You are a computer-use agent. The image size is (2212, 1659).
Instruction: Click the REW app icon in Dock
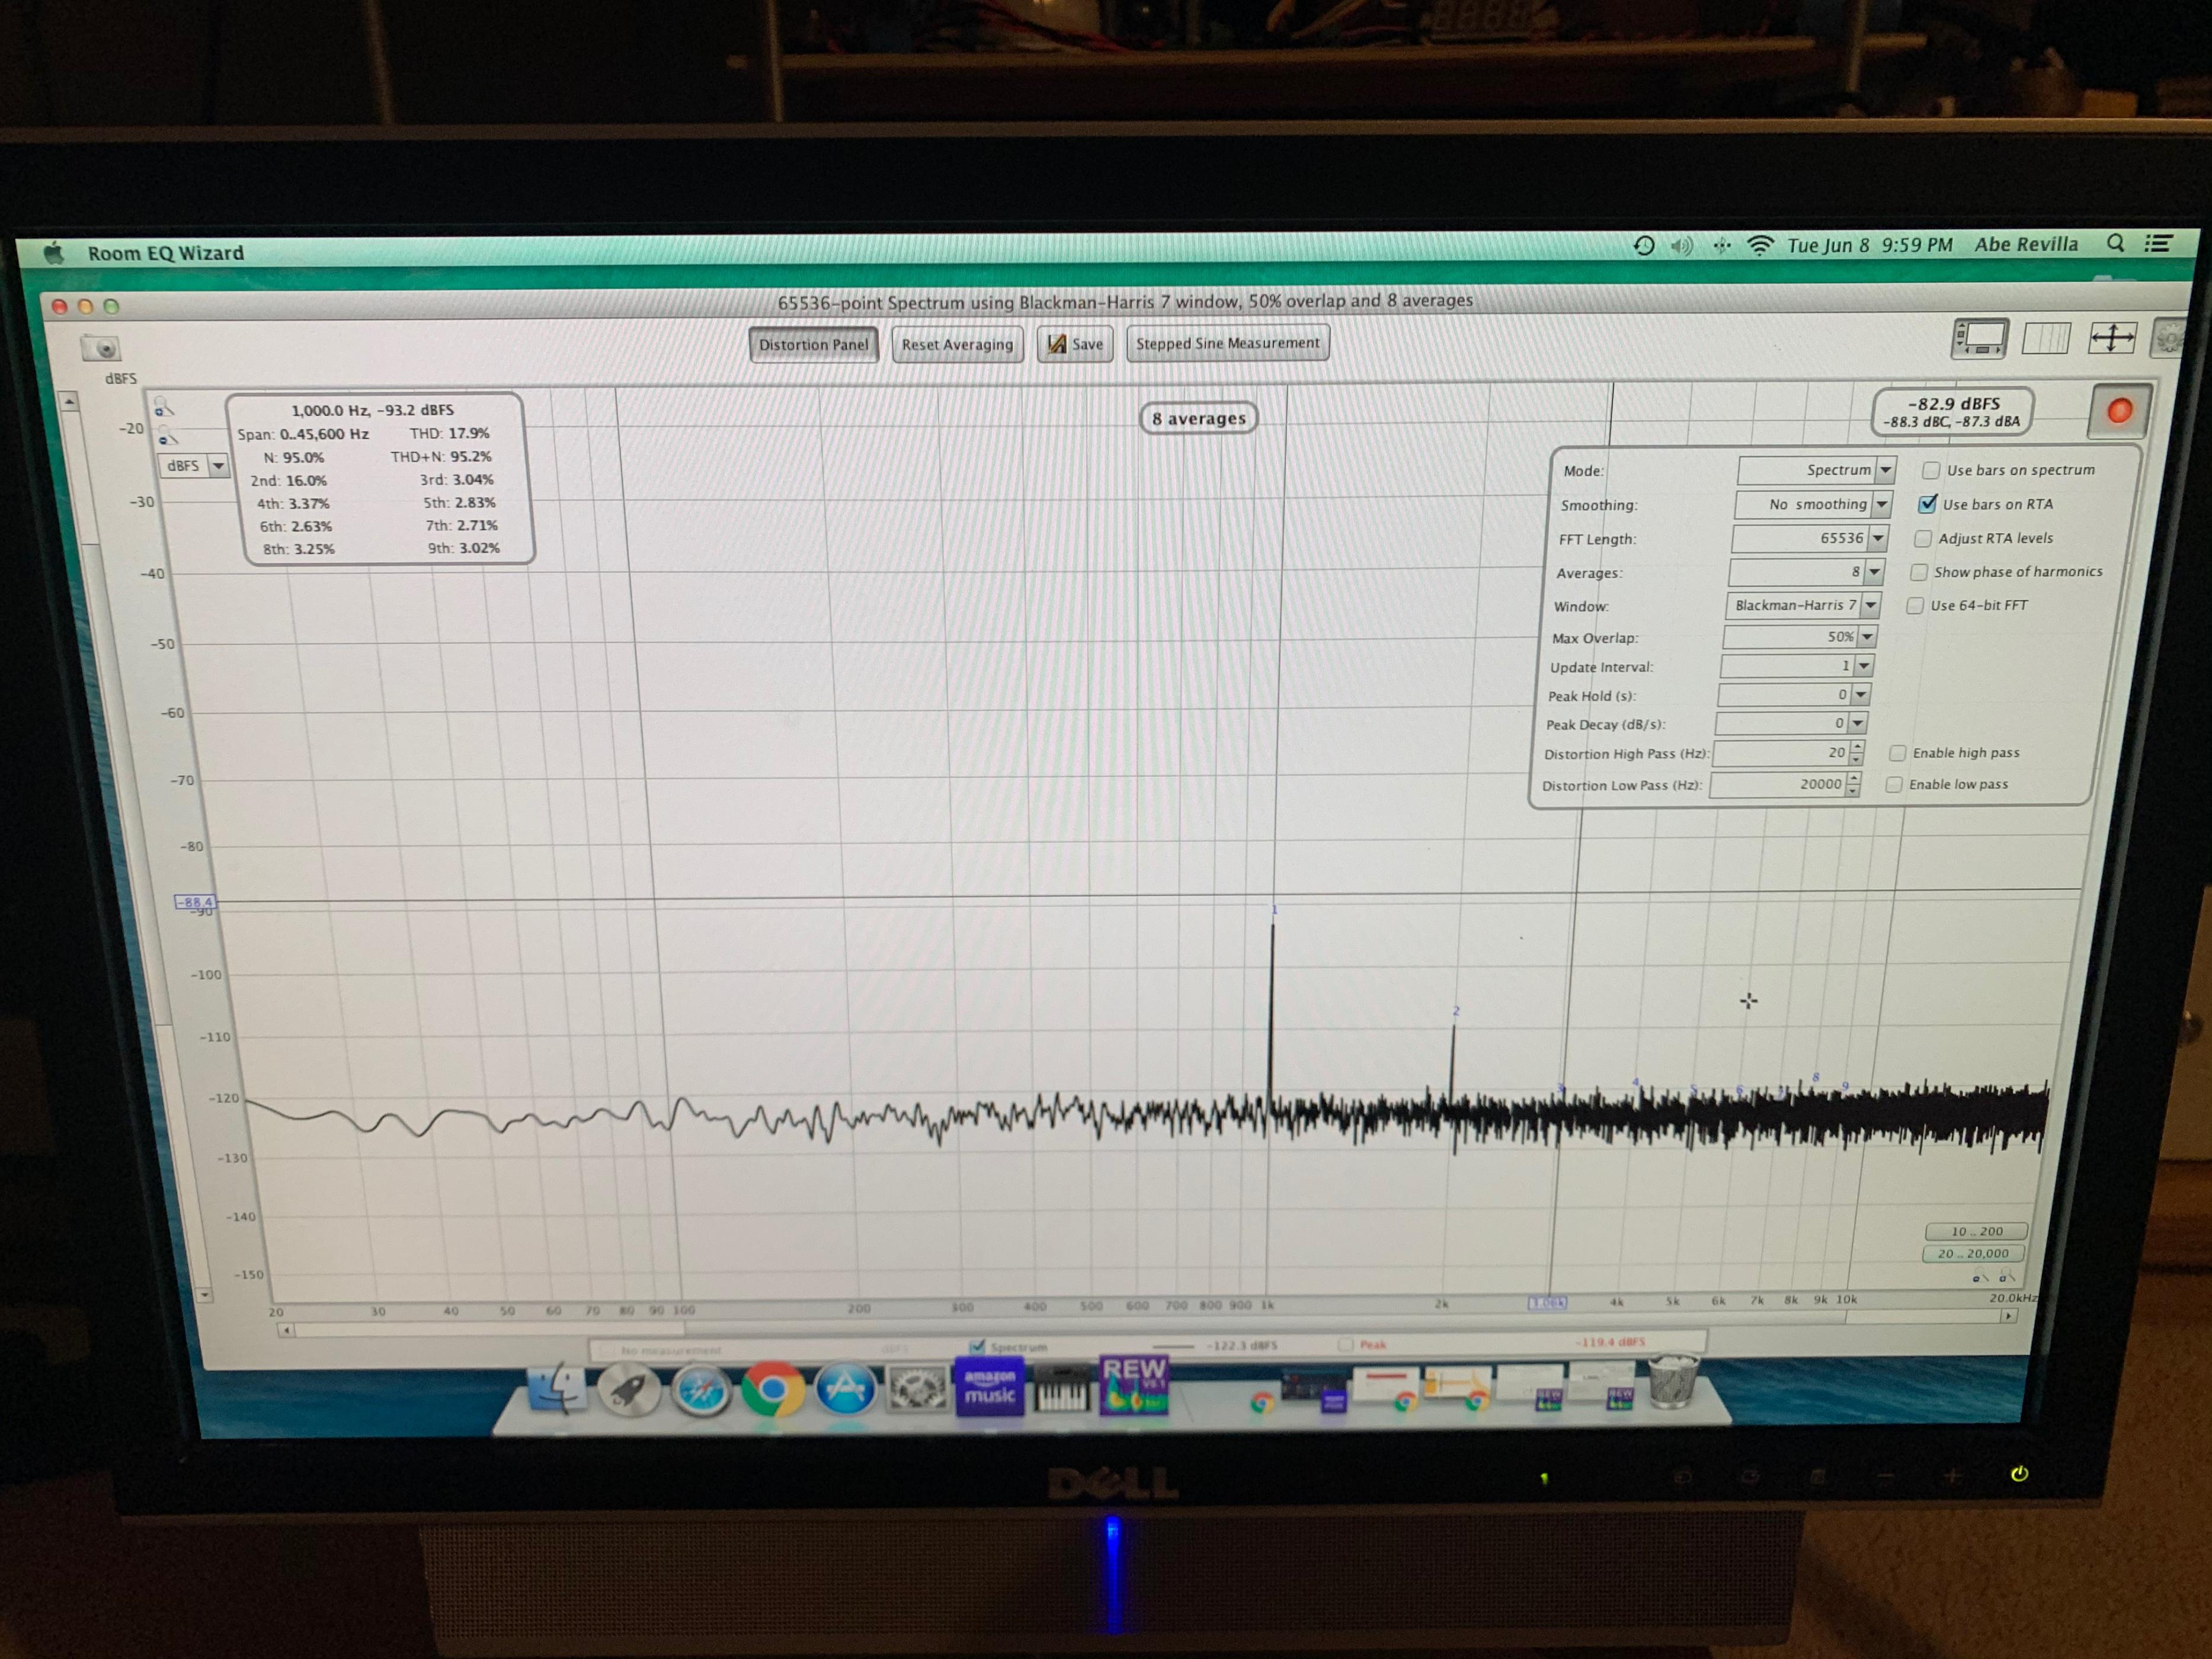click(x=1133, y=1385)
